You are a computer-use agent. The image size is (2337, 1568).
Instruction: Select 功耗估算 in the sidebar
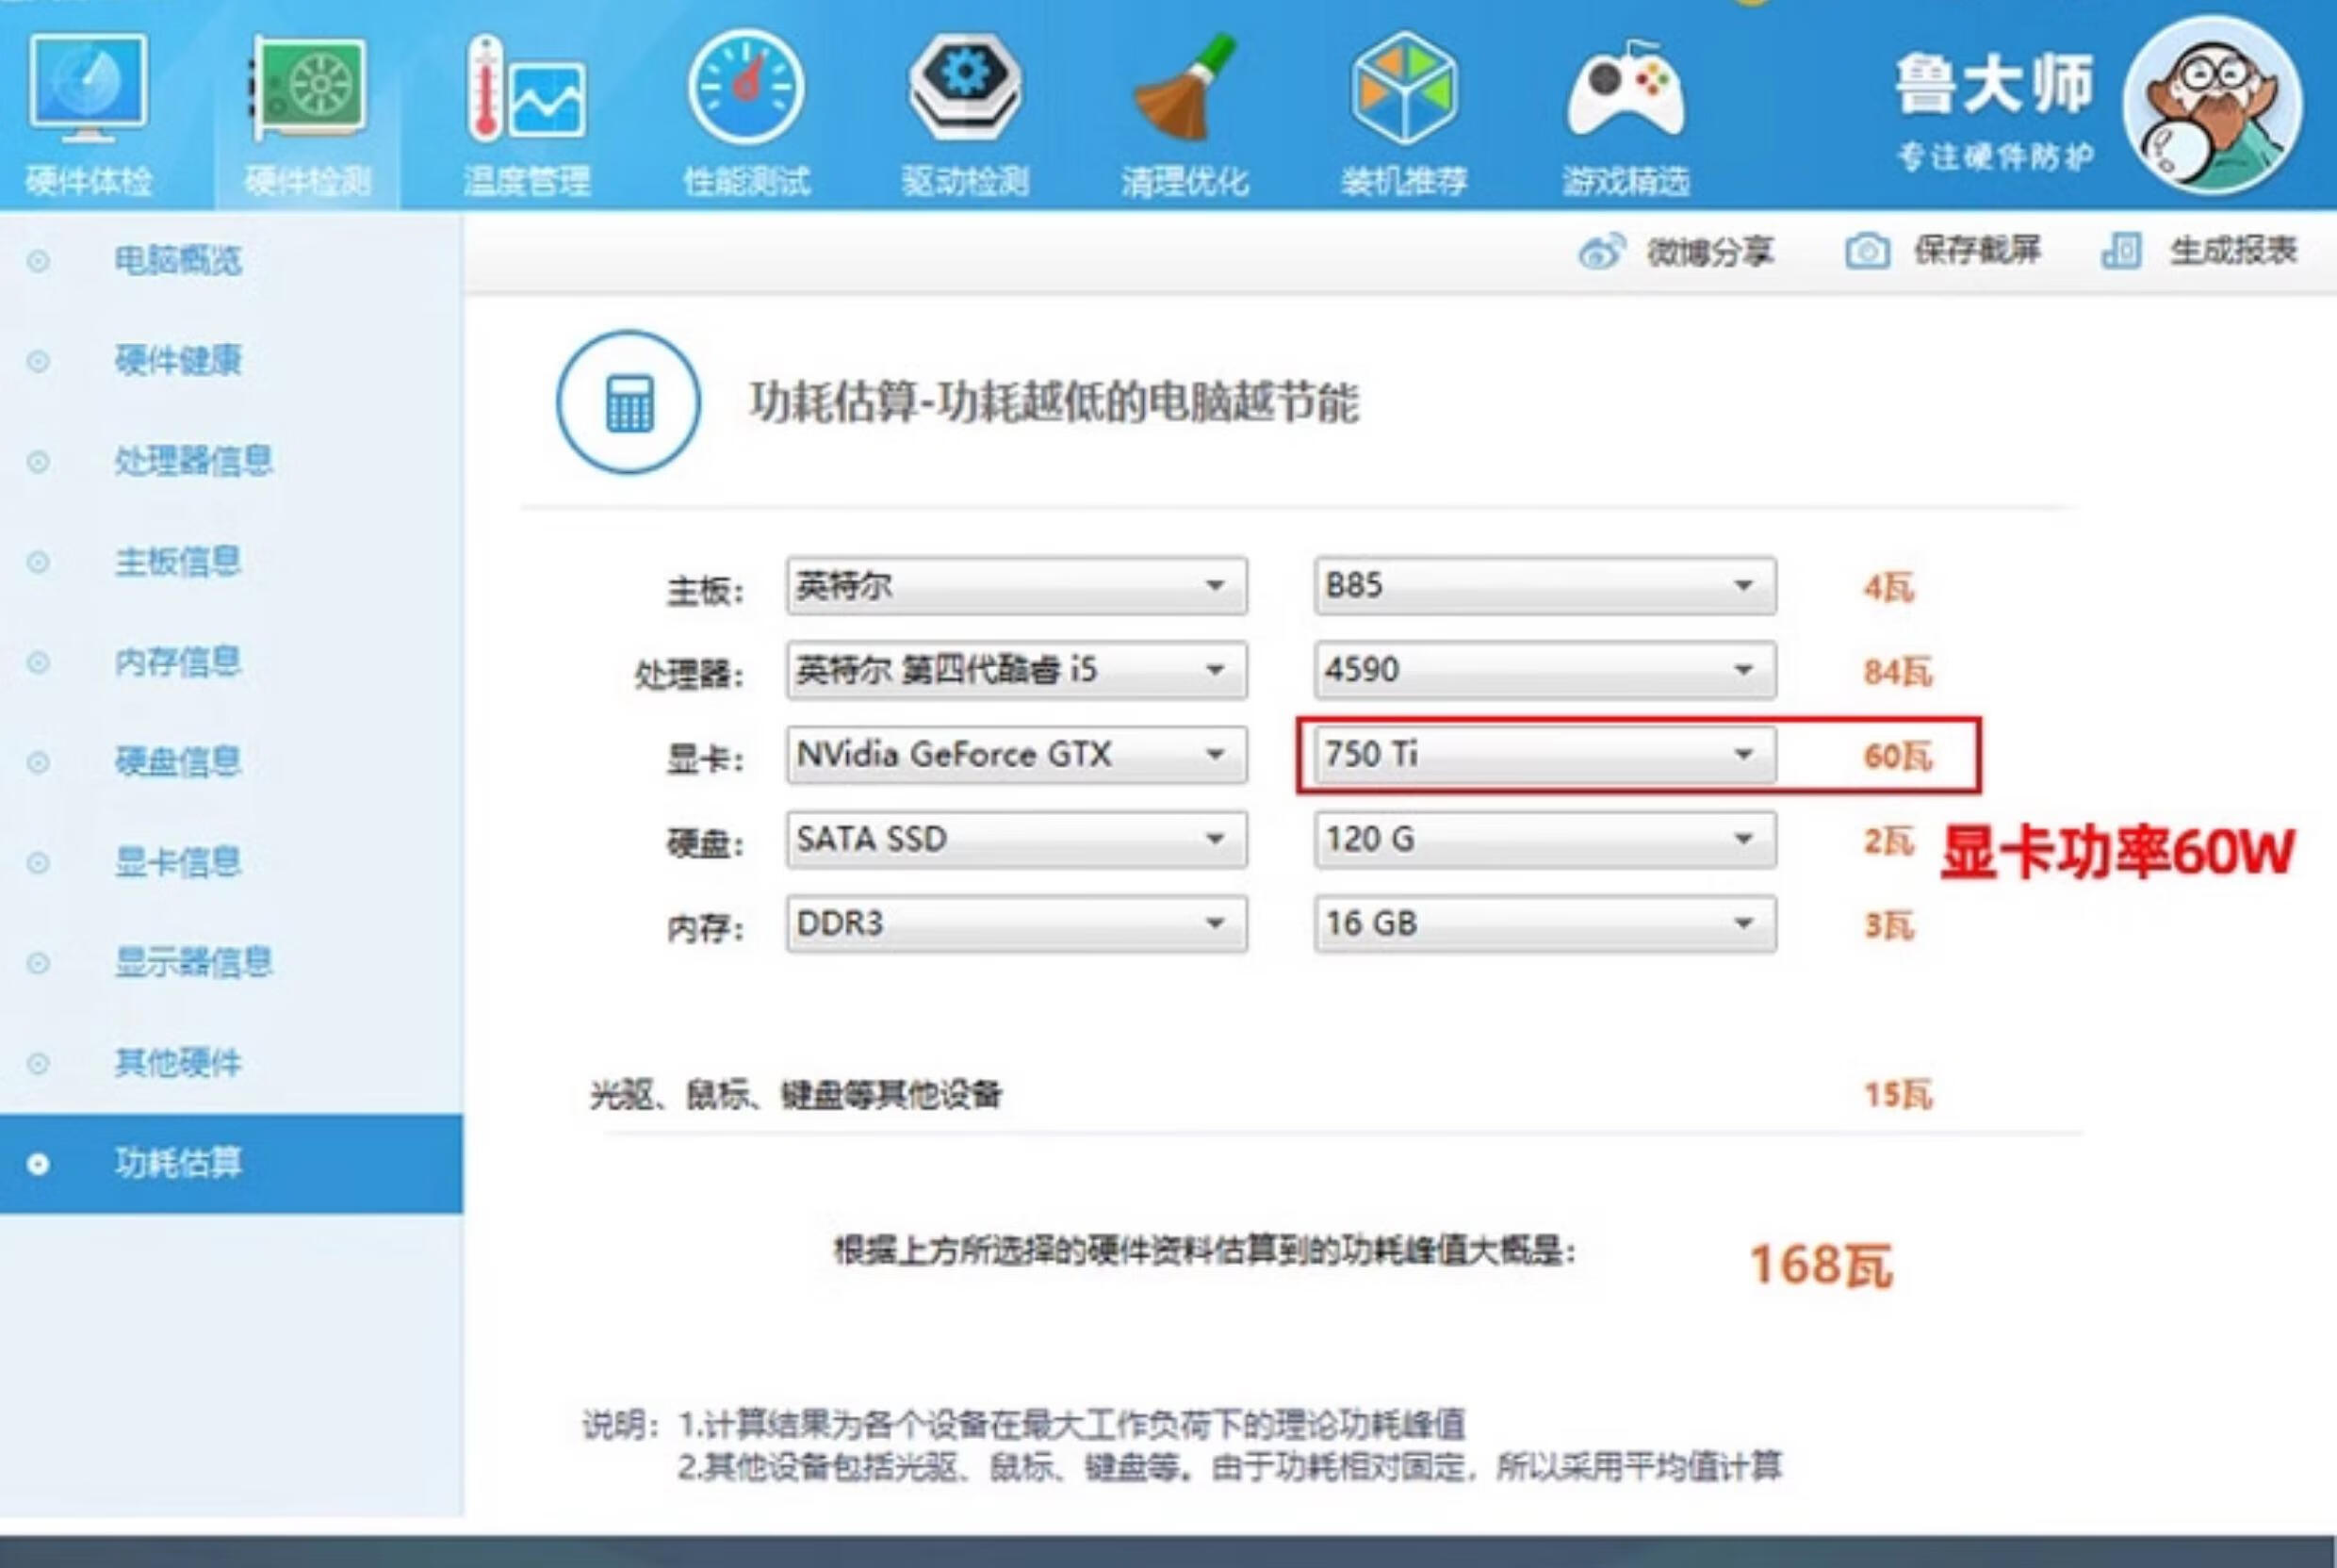point(231,1164)
